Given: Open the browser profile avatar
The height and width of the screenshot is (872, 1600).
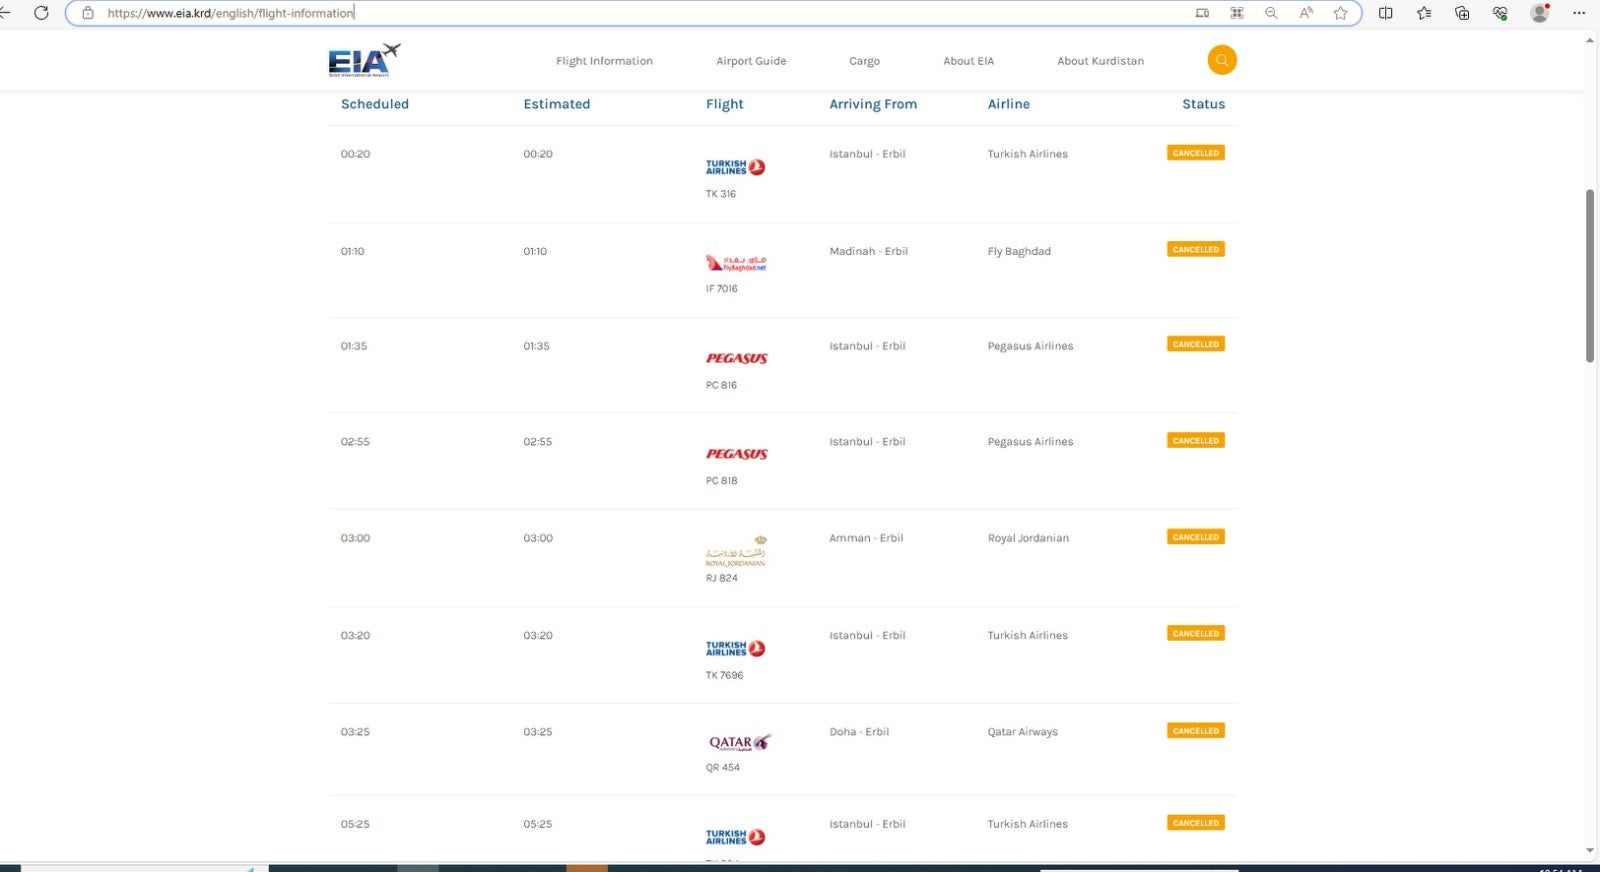Looking at the screenshot, I should [1540, 13].
